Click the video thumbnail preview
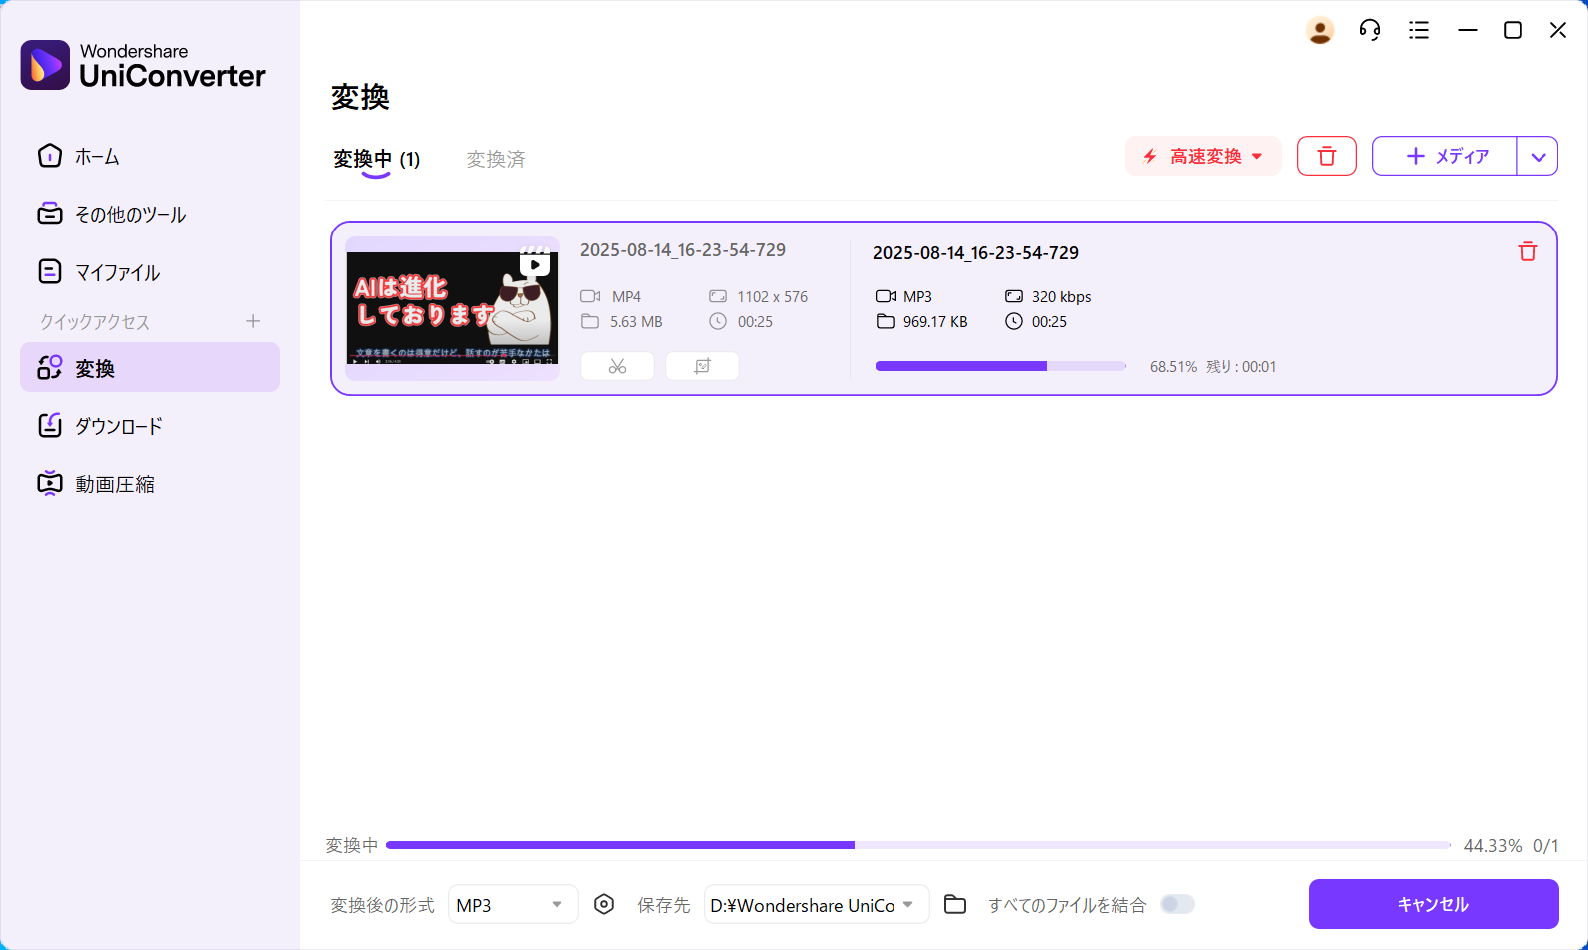This screenshot has height=950, width=1588. (452, 308)
